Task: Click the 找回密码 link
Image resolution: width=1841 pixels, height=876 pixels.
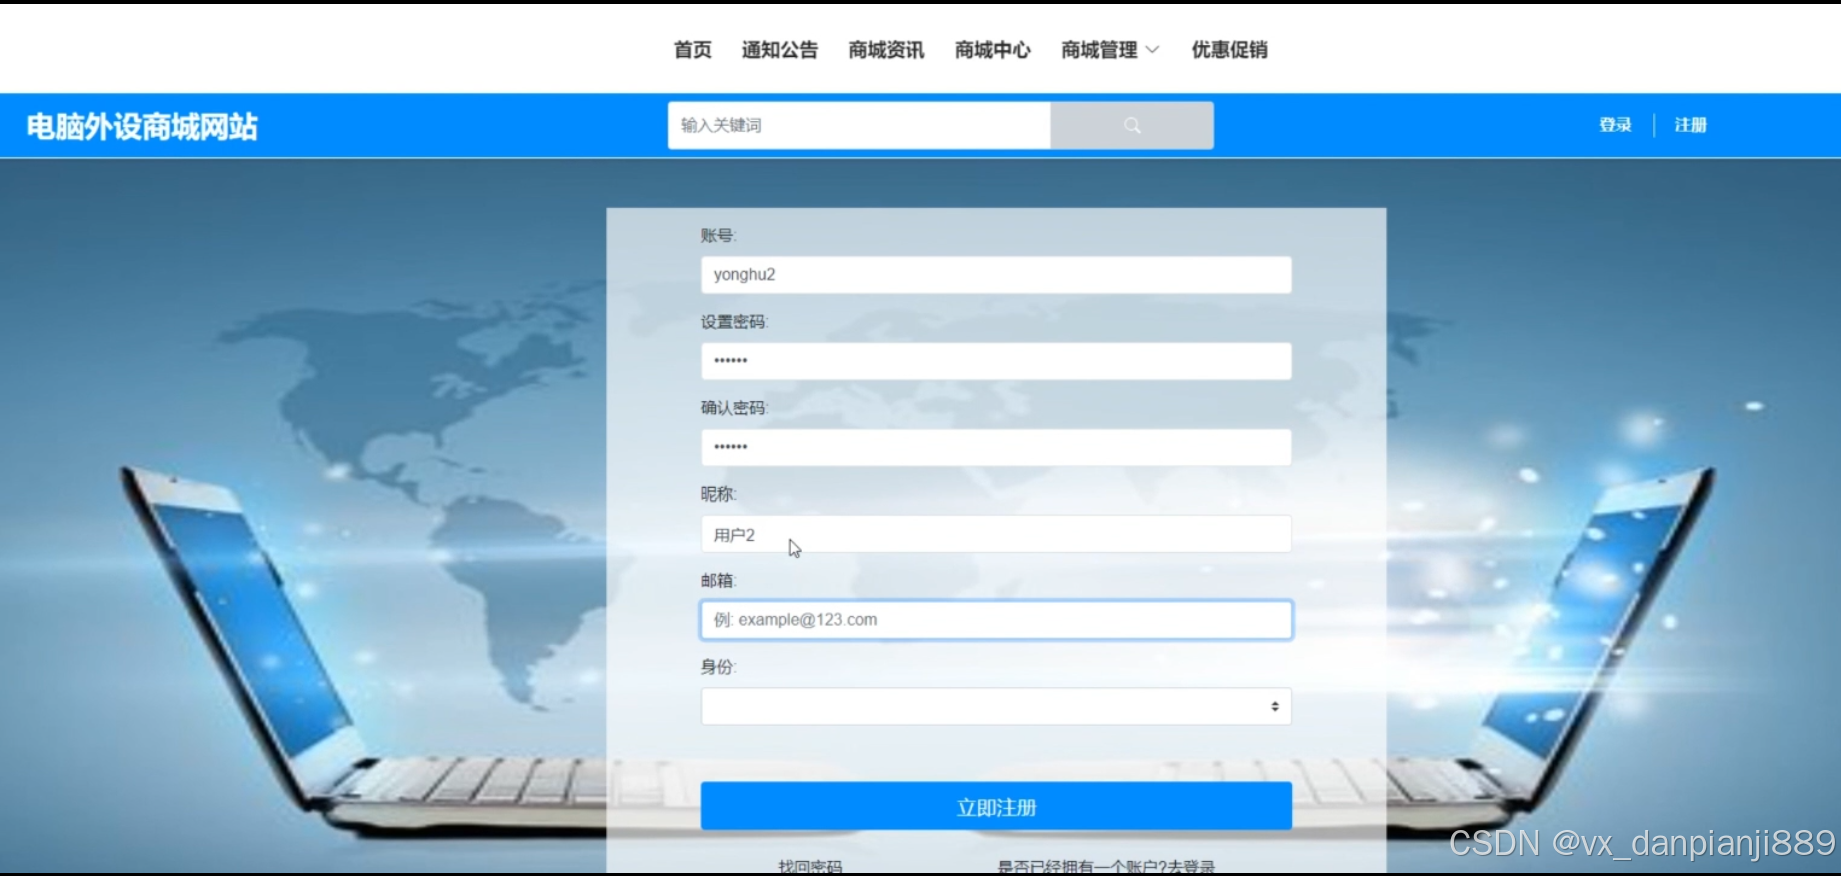Action: coord(810,866)
